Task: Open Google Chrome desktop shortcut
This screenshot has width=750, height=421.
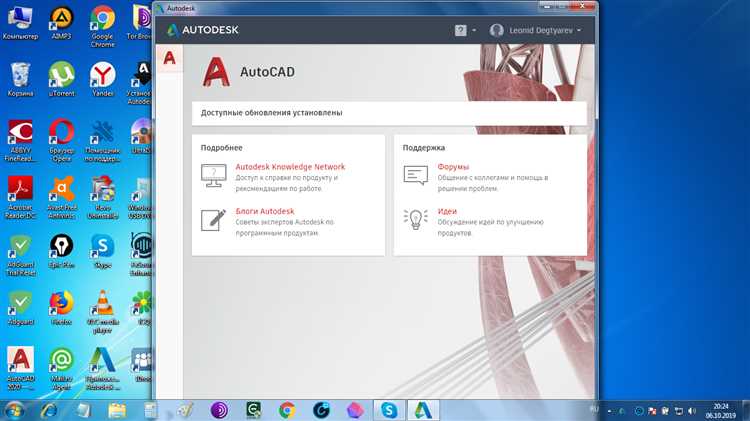Action: point(102,26)
